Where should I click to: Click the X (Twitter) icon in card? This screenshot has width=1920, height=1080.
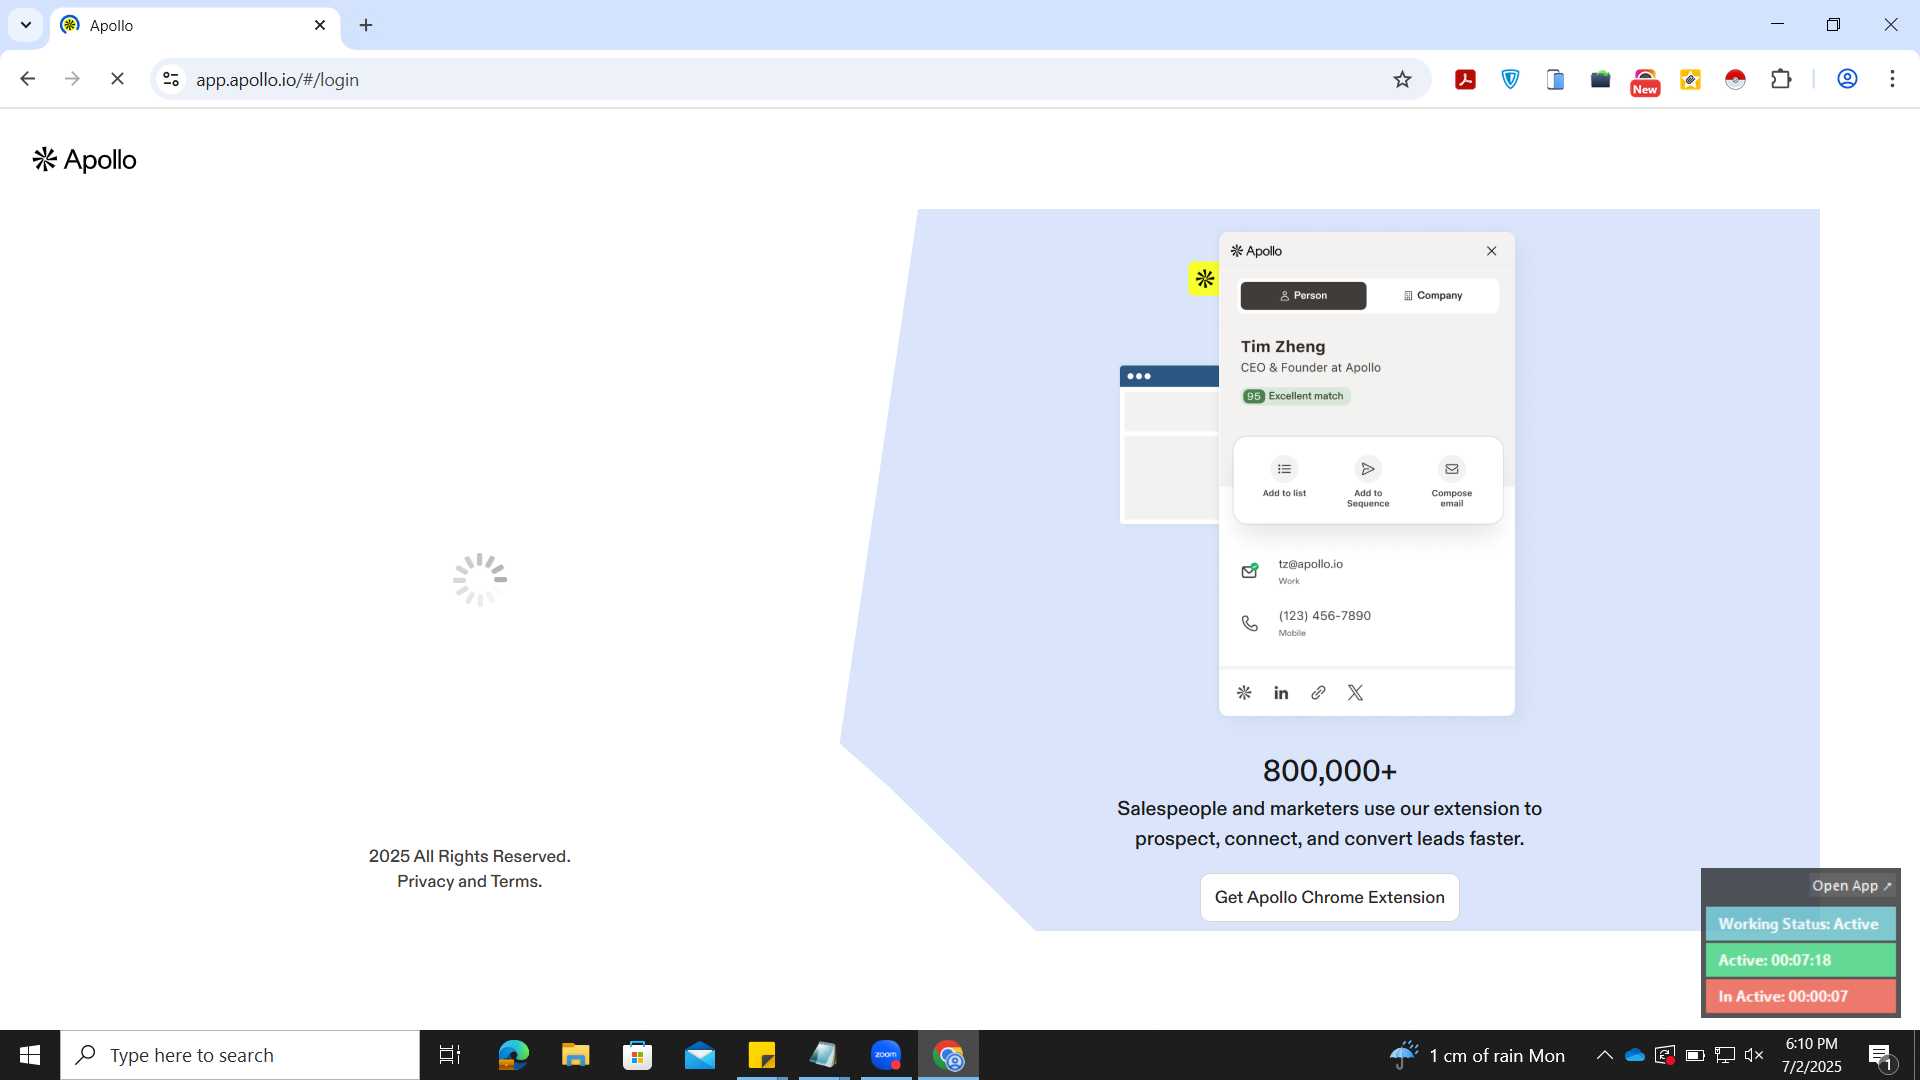pos(1355,693)
